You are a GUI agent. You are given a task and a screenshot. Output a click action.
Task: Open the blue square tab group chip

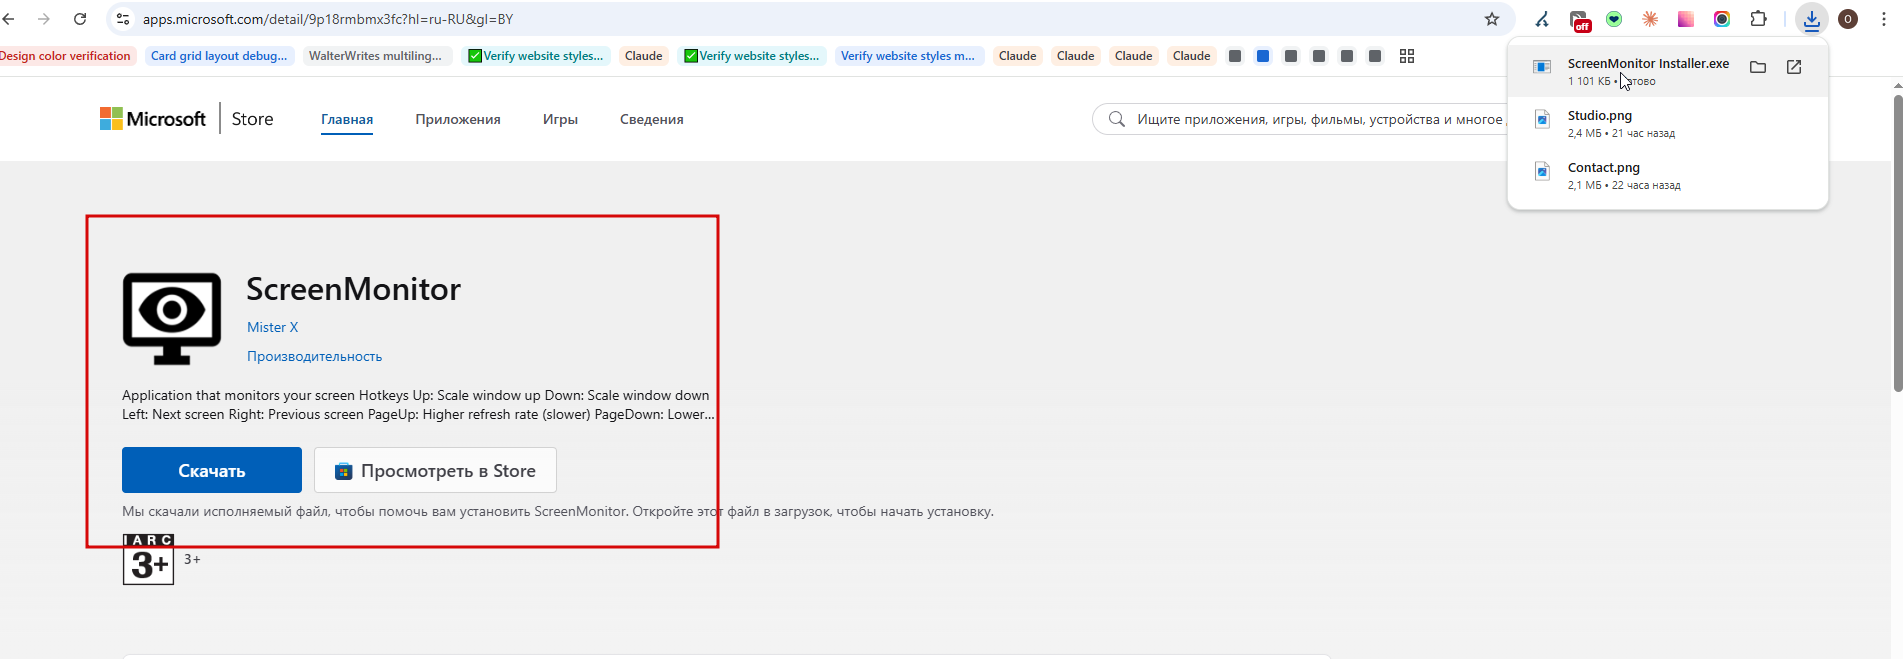(x=1263, y=56)
